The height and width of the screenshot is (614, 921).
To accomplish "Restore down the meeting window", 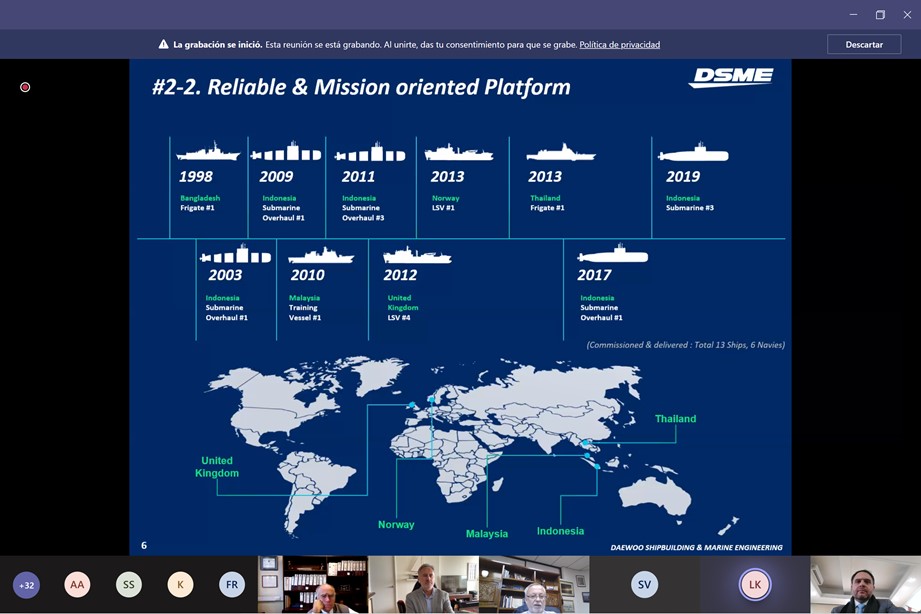I will [x=880, y=15].
